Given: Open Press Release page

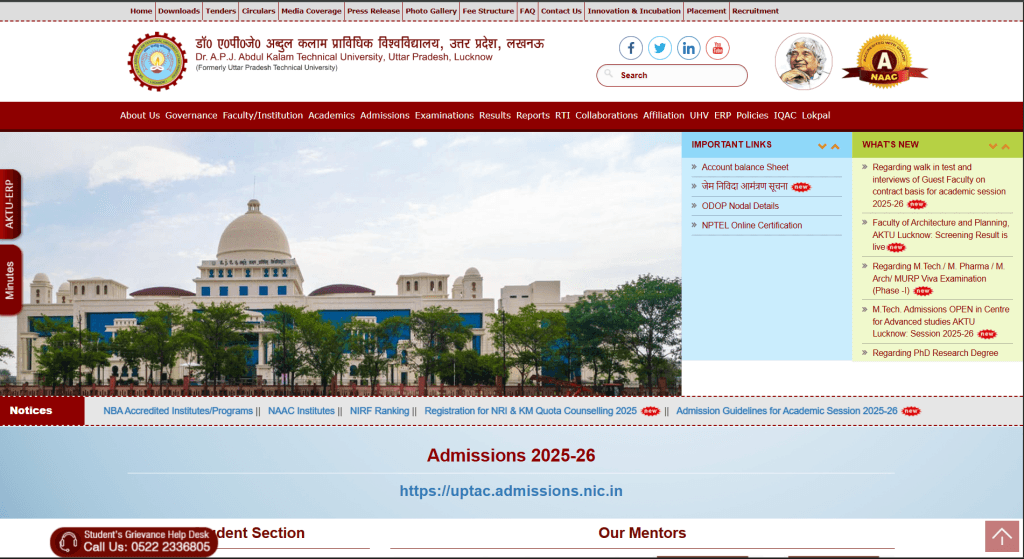Looking at the screenshot, I should 374,11.
